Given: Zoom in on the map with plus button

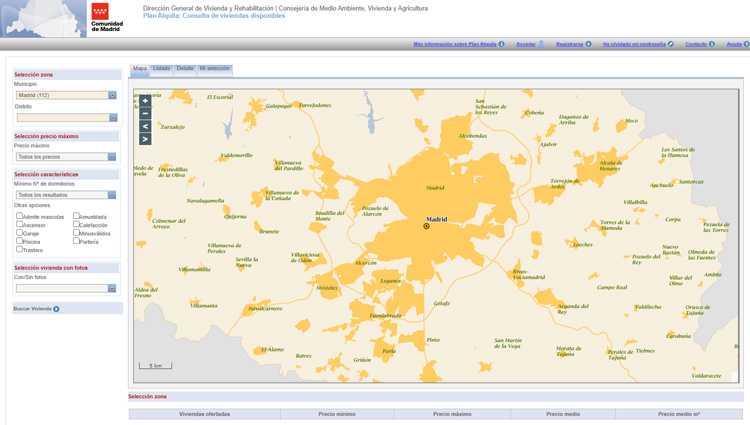Looking at the screenshot, I should point(145,101).
